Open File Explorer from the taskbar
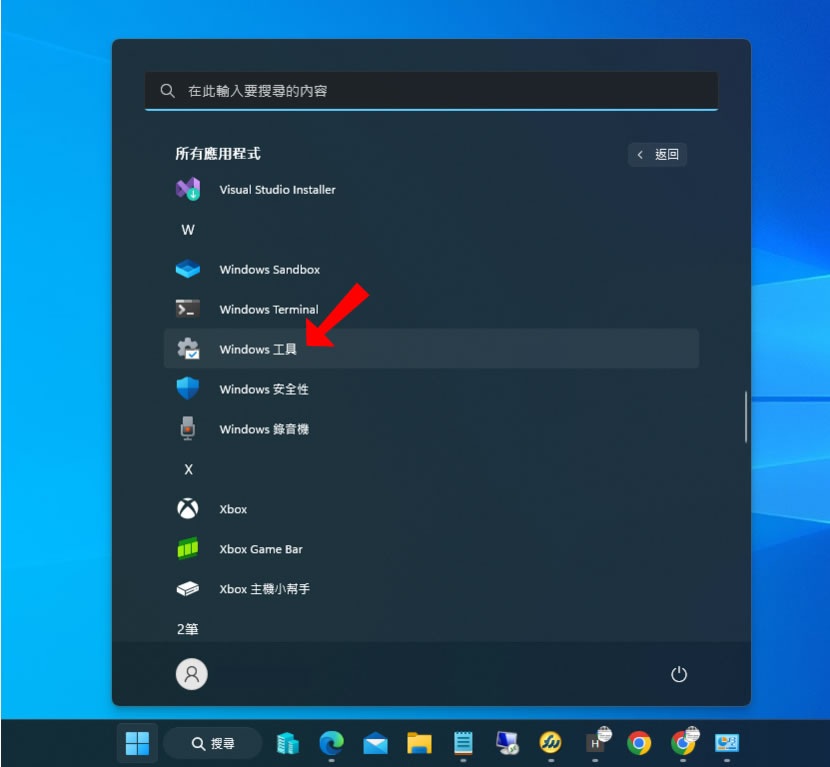 click(419, 743)
